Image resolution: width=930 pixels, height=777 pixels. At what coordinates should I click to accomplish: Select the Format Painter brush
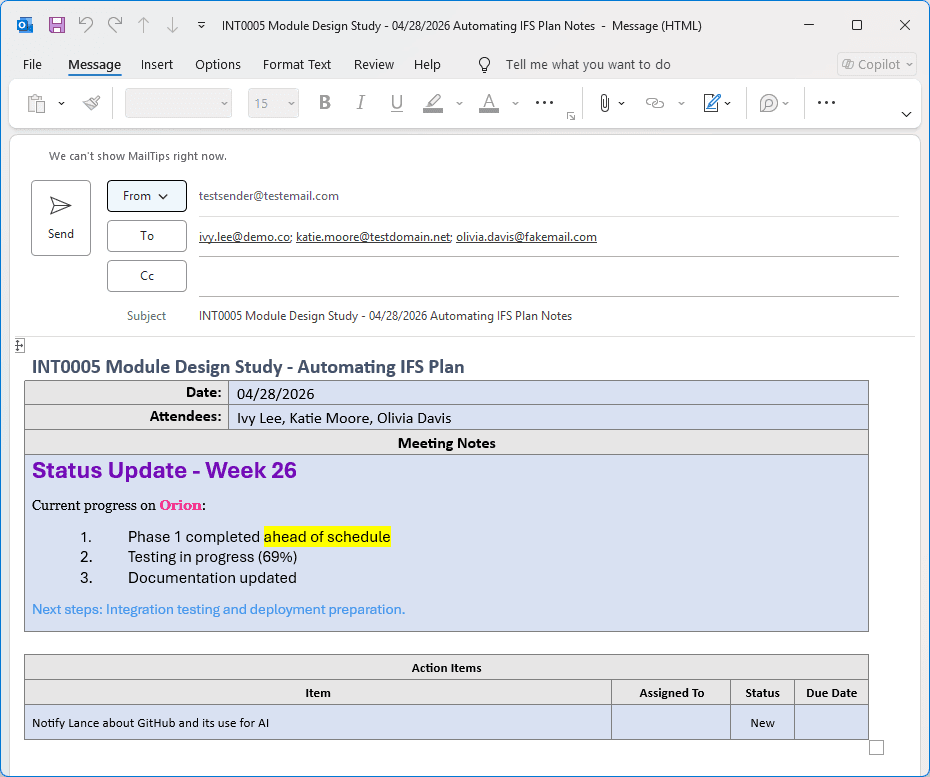coord(91,103)
